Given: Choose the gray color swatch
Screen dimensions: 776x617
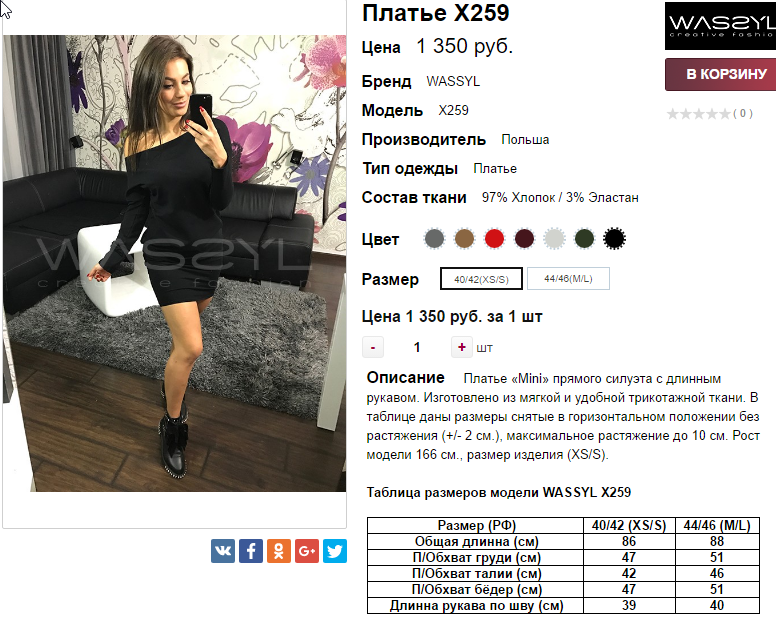Looking at the screenshot, I should 434,239.
